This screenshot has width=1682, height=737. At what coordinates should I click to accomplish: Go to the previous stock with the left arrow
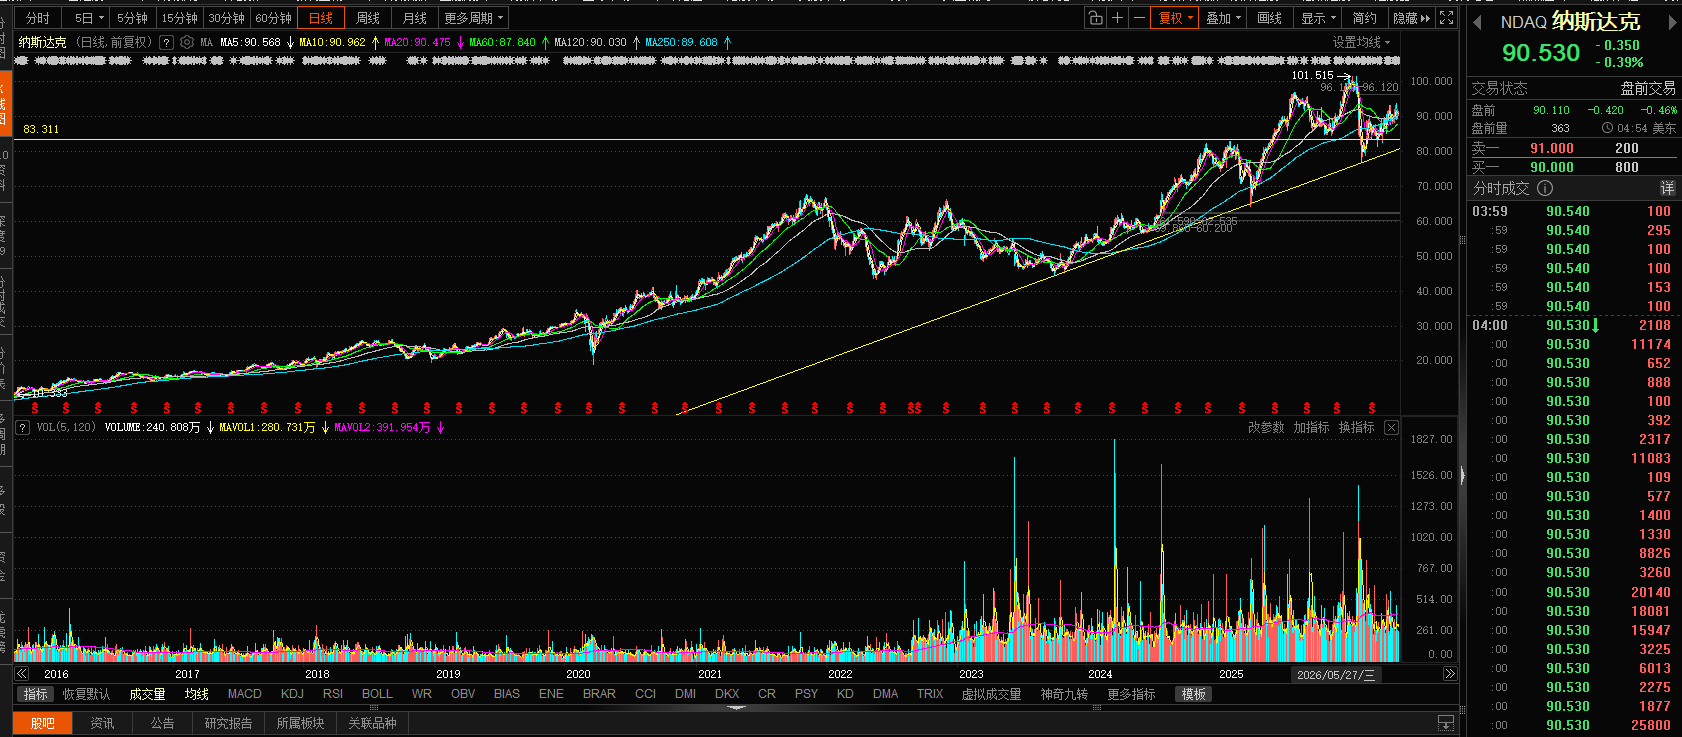[1477, 22]
